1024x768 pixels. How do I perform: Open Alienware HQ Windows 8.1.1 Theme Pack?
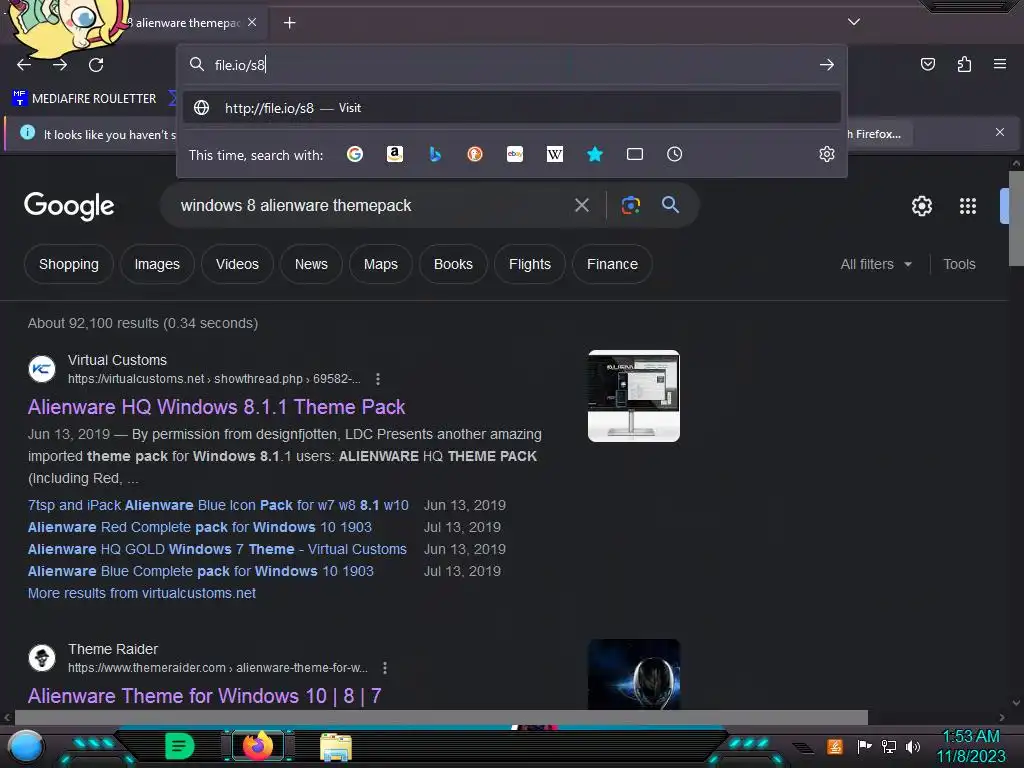[216, 407]
